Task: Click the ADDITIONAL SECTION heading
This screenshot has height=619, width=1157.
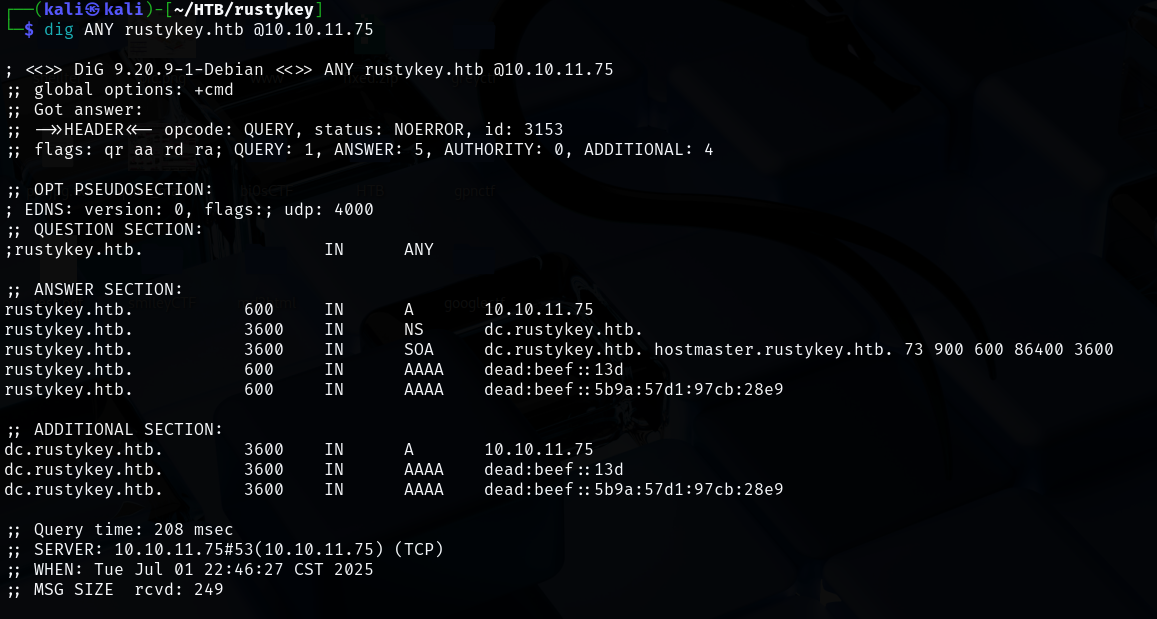Action: [x=128, y=430]
